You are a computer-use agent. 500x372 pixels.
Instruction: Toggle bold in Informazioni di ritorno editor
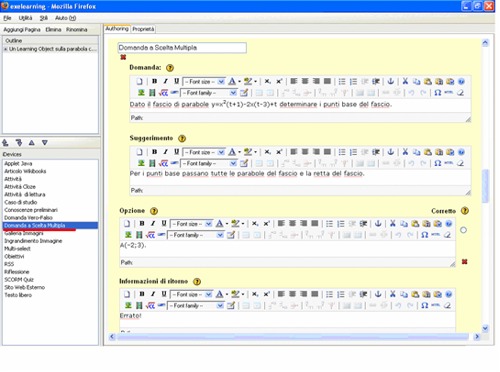tap(142, 294)
